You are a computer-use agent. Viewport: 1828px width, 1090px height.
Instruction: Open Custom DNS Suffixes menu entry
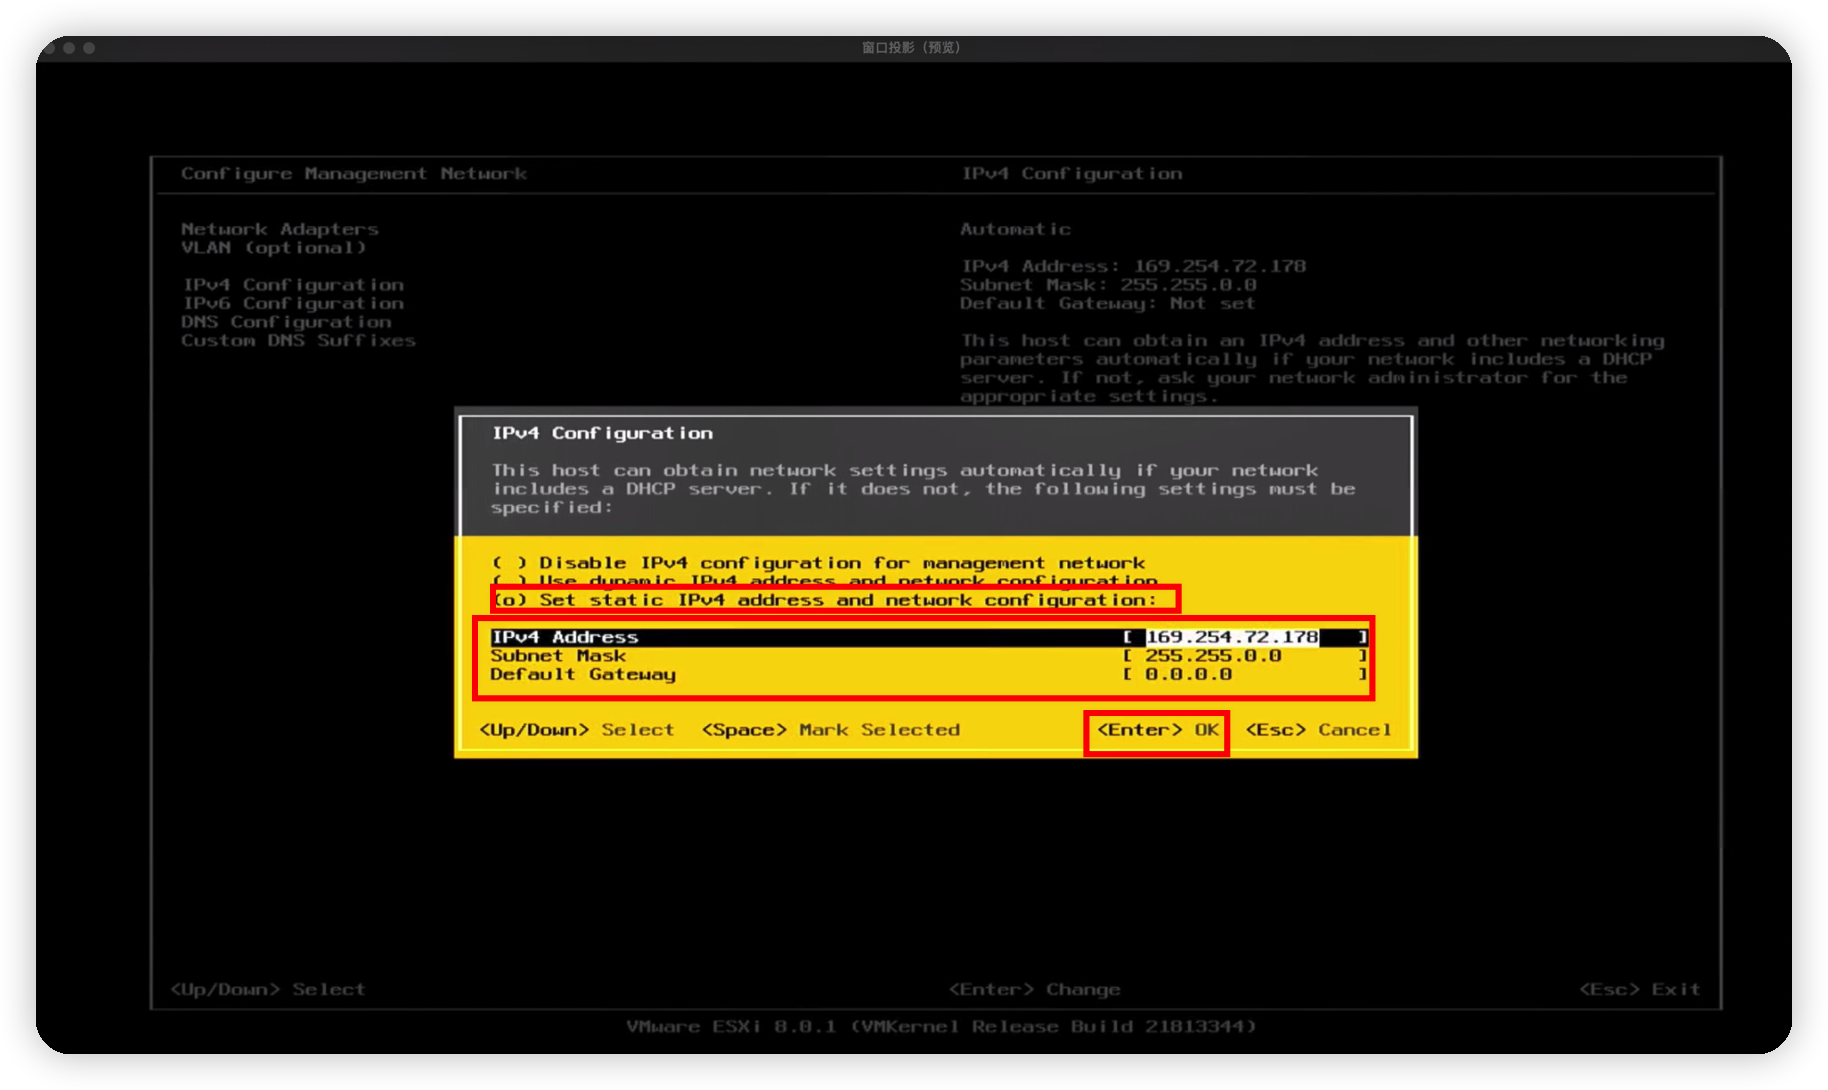pos(298,341)
